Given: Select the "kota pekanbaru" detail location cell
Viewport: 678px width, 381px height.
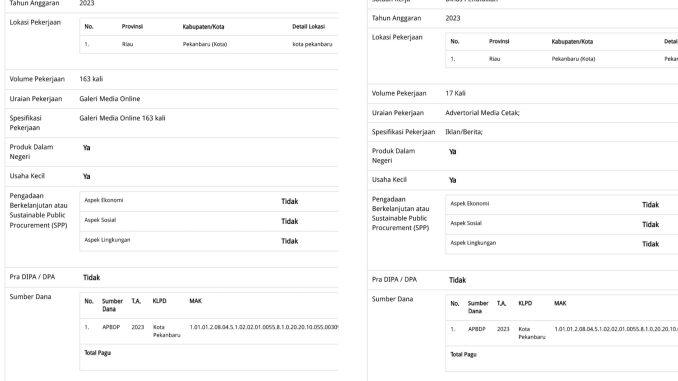Looking at the screenshot, I should pyautogui.click(x=312, y=44).
